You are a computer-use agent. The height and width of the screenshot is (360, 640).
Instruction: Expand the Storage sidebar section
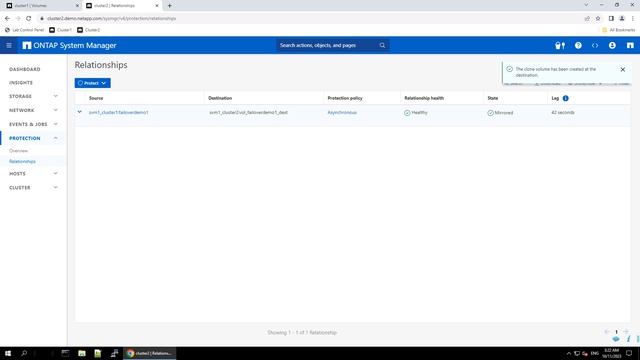56,96
